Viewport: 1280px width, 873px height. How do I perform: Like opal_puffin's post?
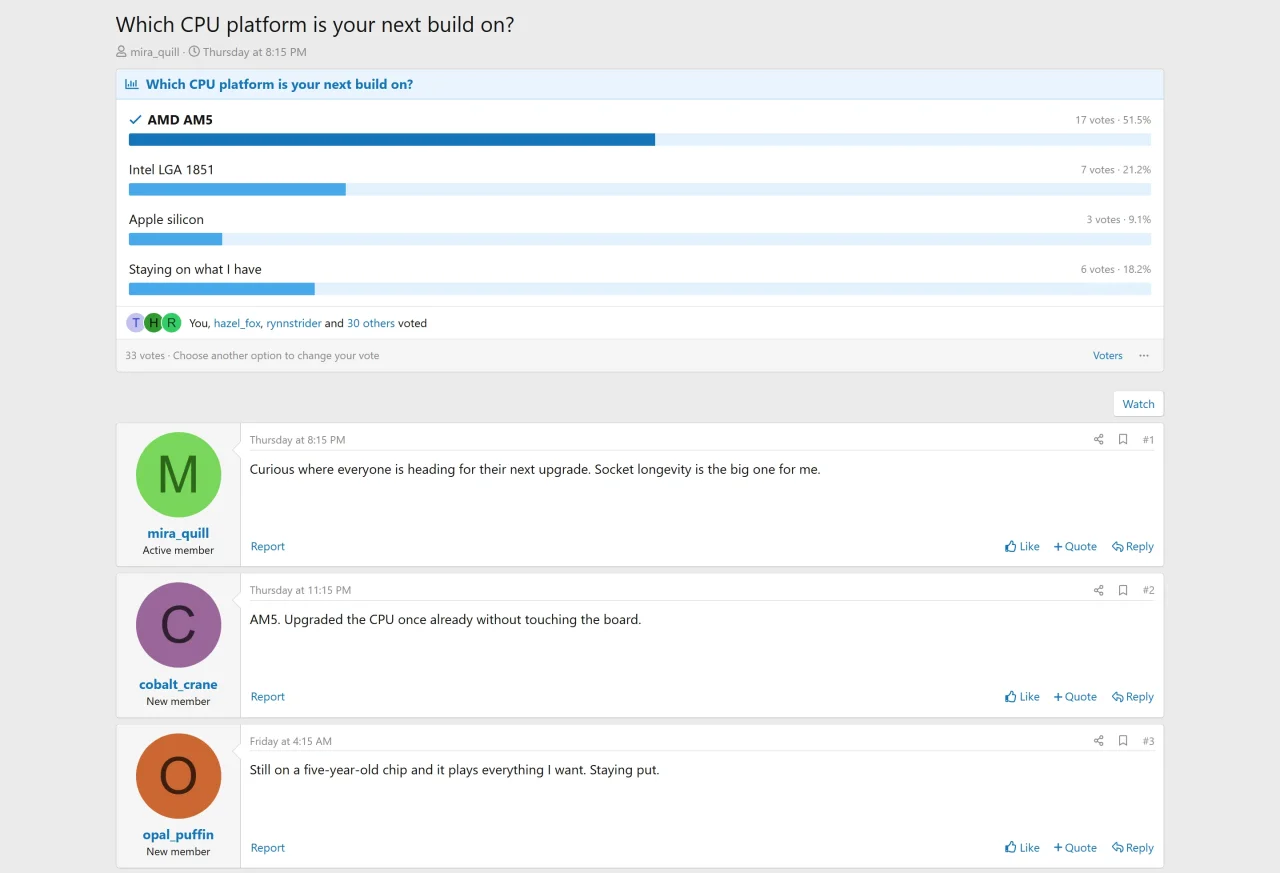tap(1022, 848)
